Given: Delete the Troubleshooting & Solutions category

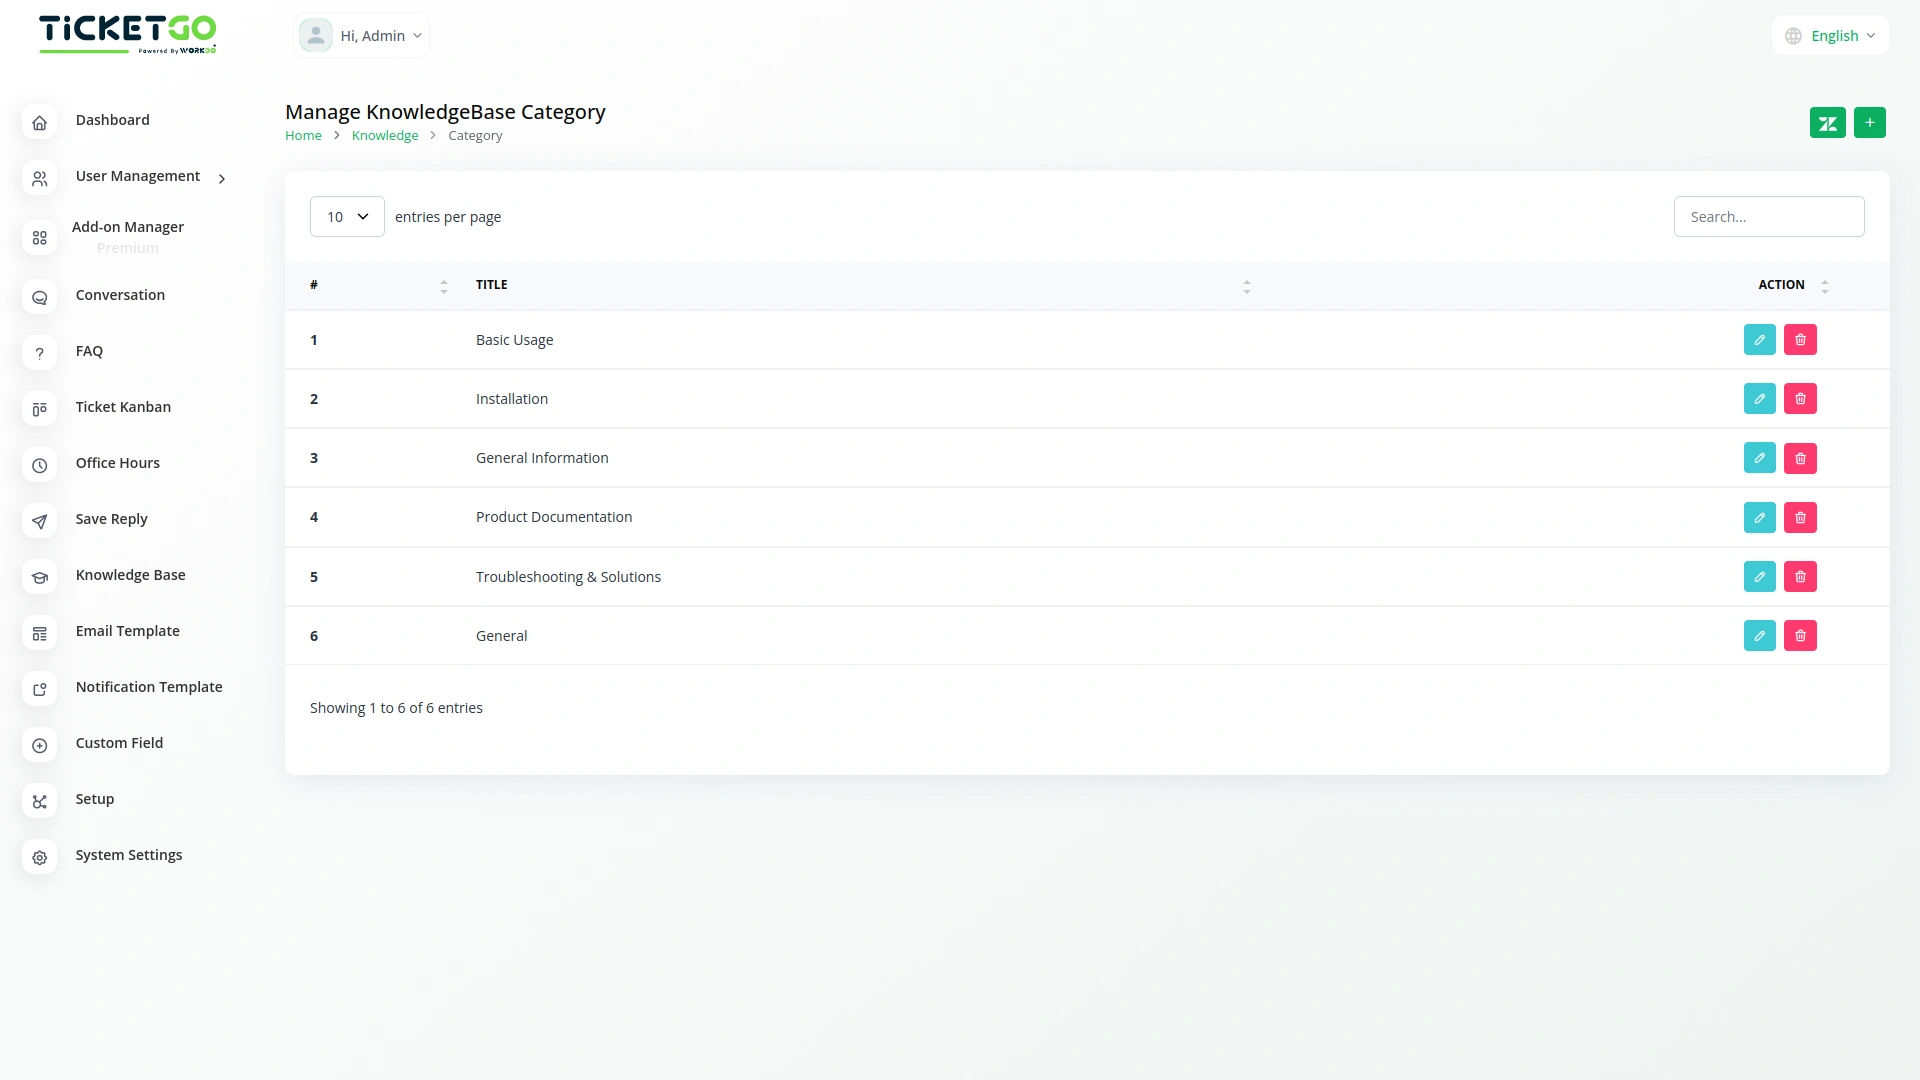Looking at the screenshot, I should click(1800, 577).
